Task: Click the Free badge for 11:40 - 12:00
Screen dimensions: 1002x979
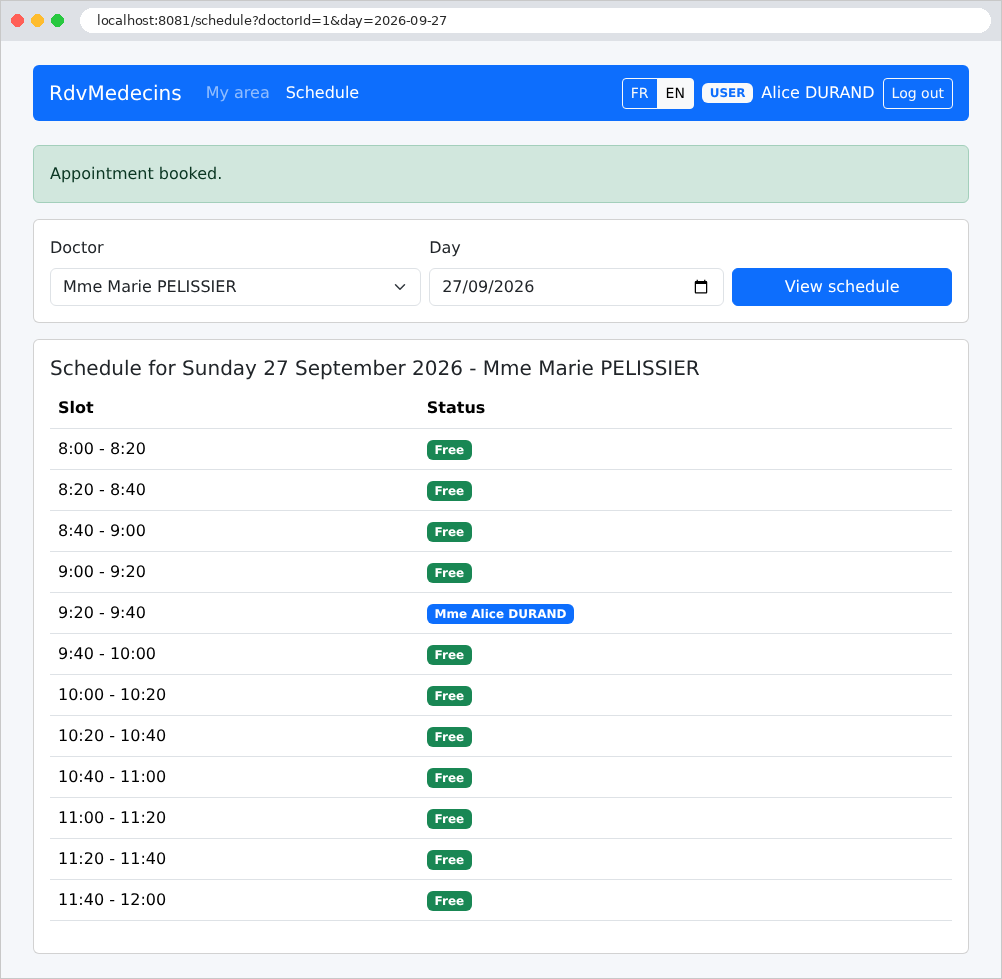Action: tap(449, 900)
